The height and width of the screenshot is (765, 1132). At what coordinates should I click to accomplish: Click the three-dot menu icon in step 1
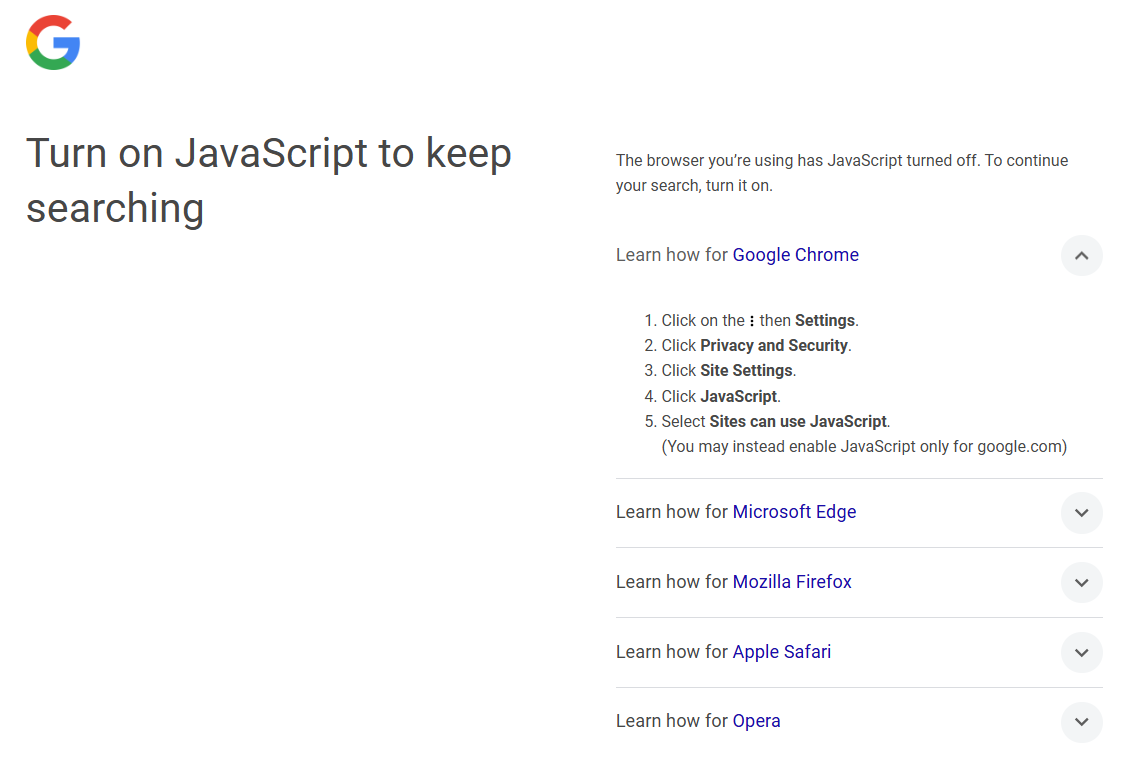[752, 321]
